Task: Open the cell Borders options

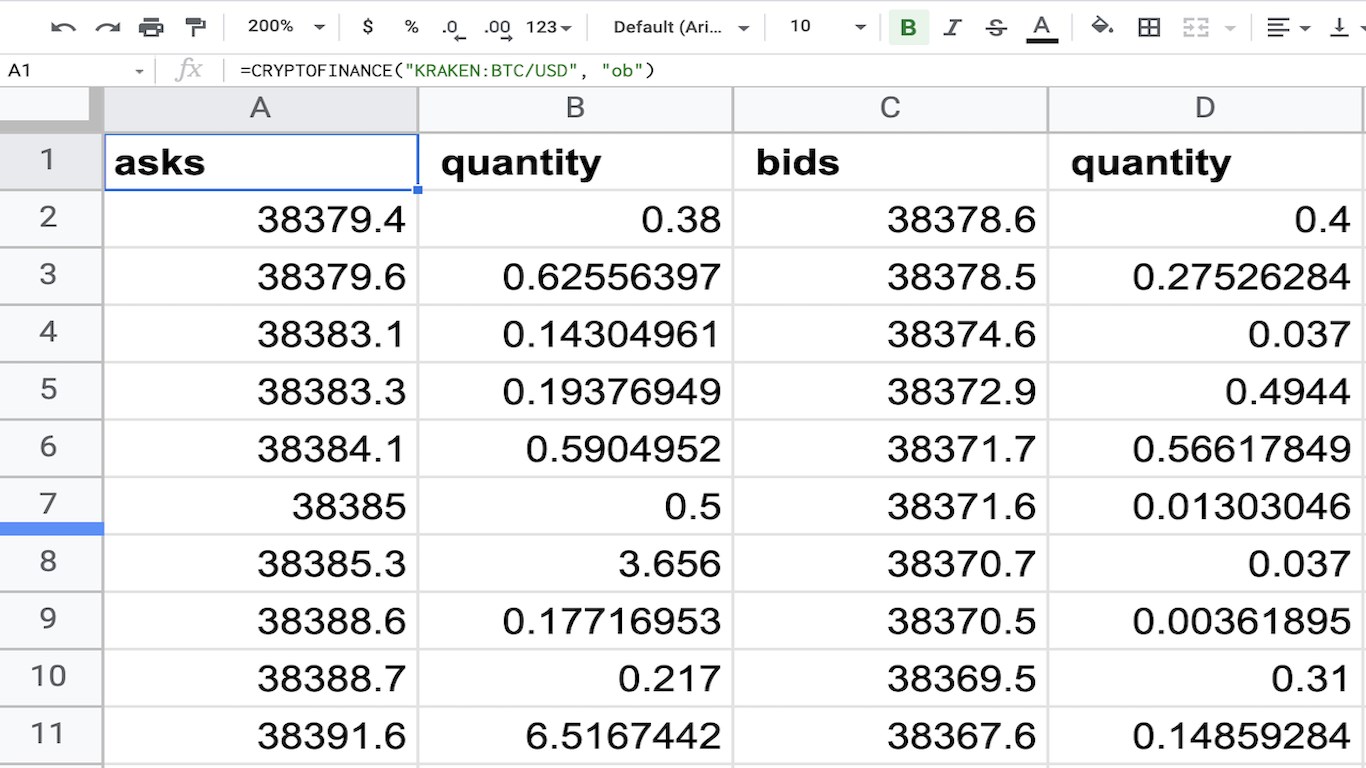Action: point(1149,27)
